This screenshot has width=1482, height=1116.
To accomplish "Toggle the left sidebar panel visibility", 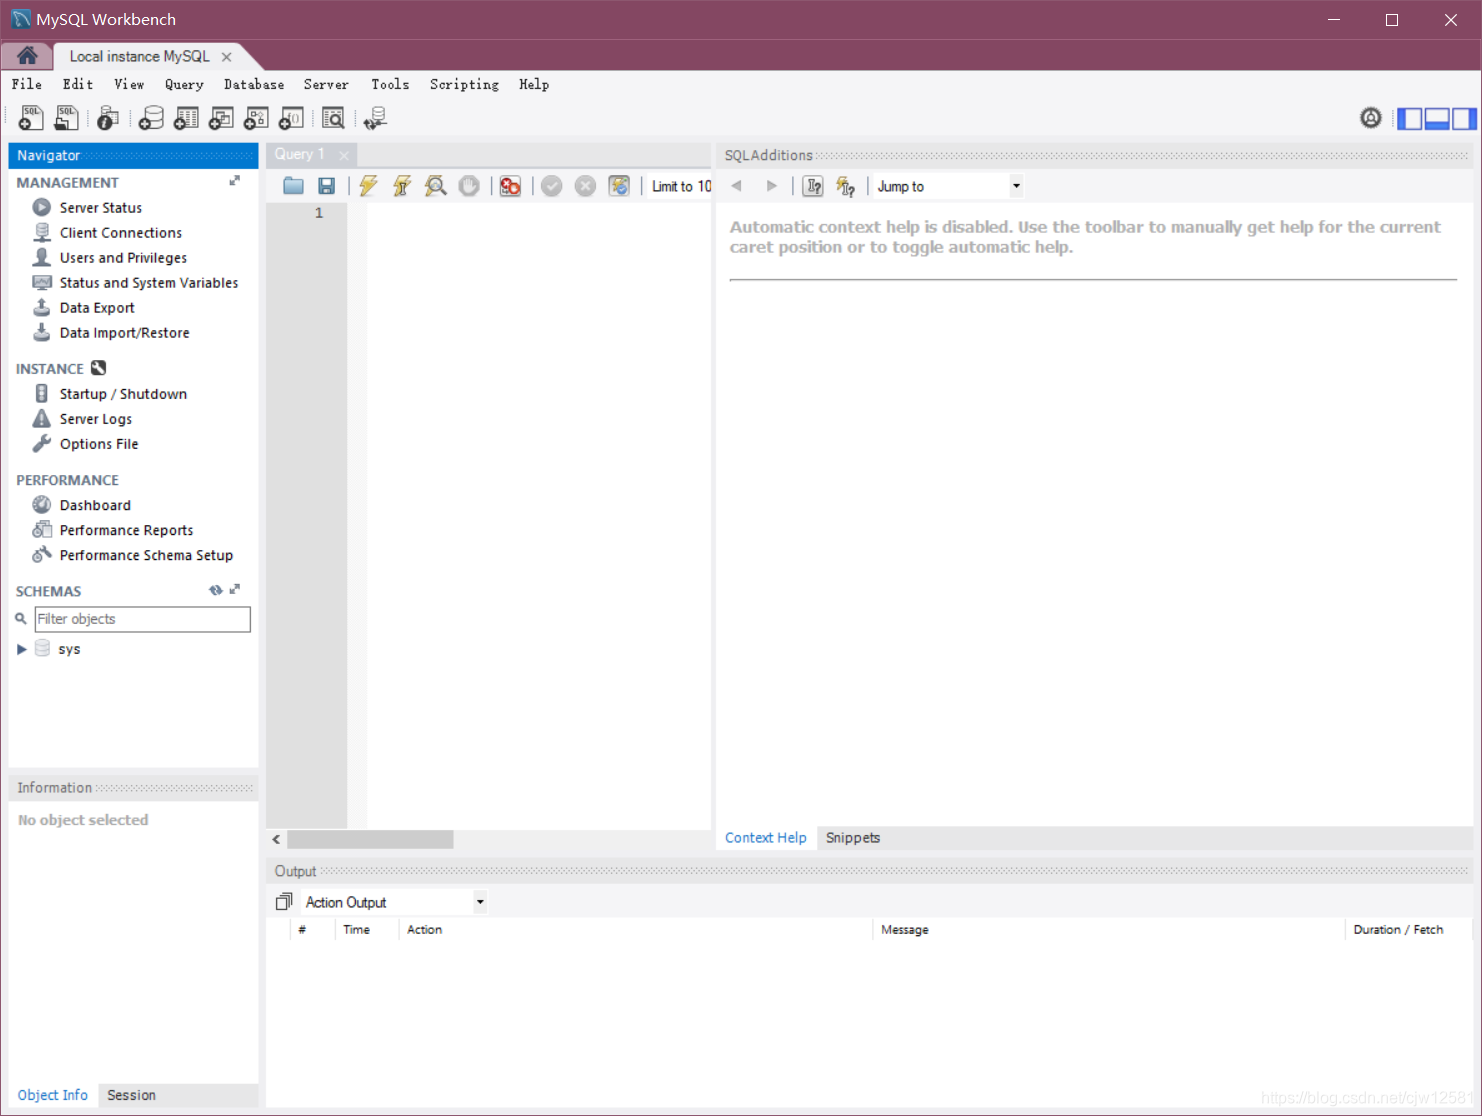I will 1409,119.
